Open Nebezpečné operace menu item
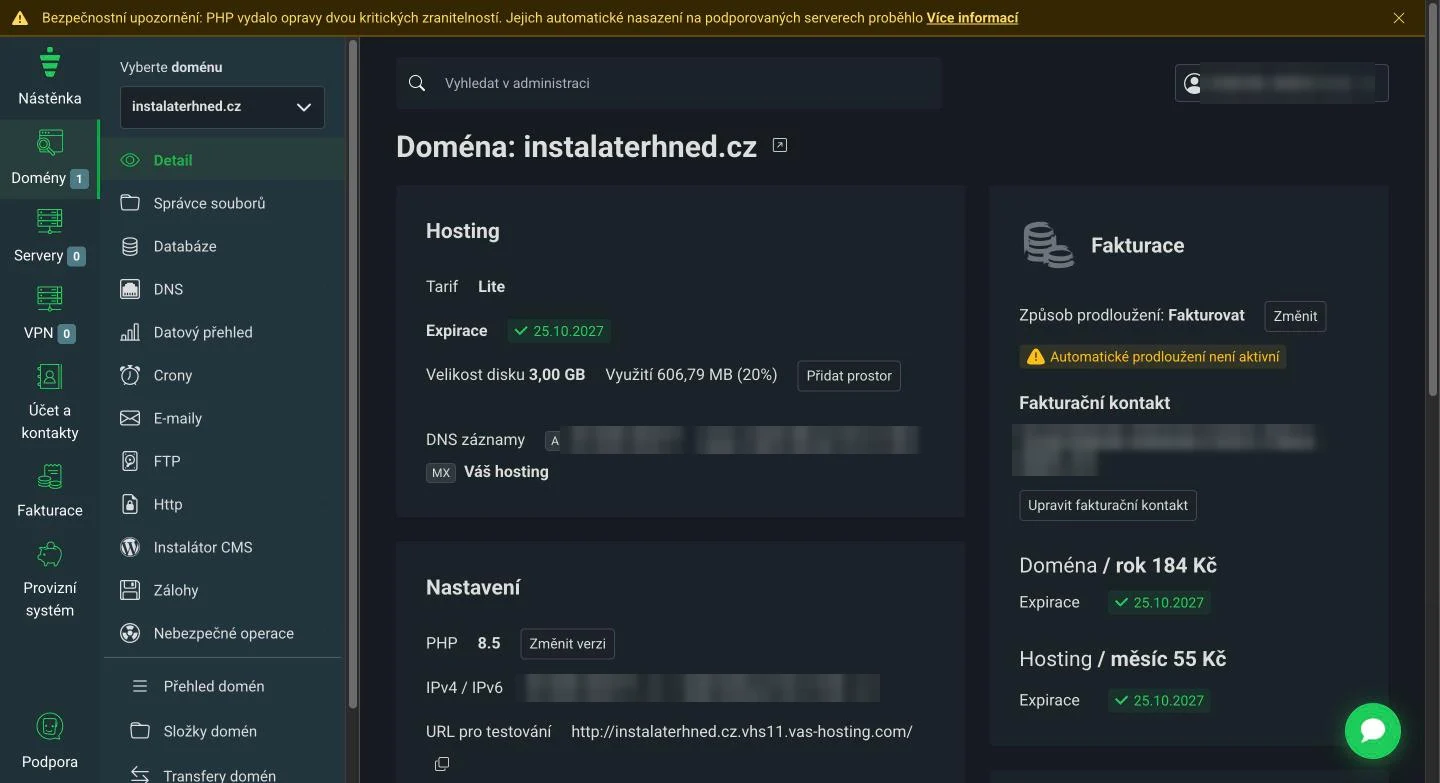This screenshot has height=783, width=1440. (223, 633)
